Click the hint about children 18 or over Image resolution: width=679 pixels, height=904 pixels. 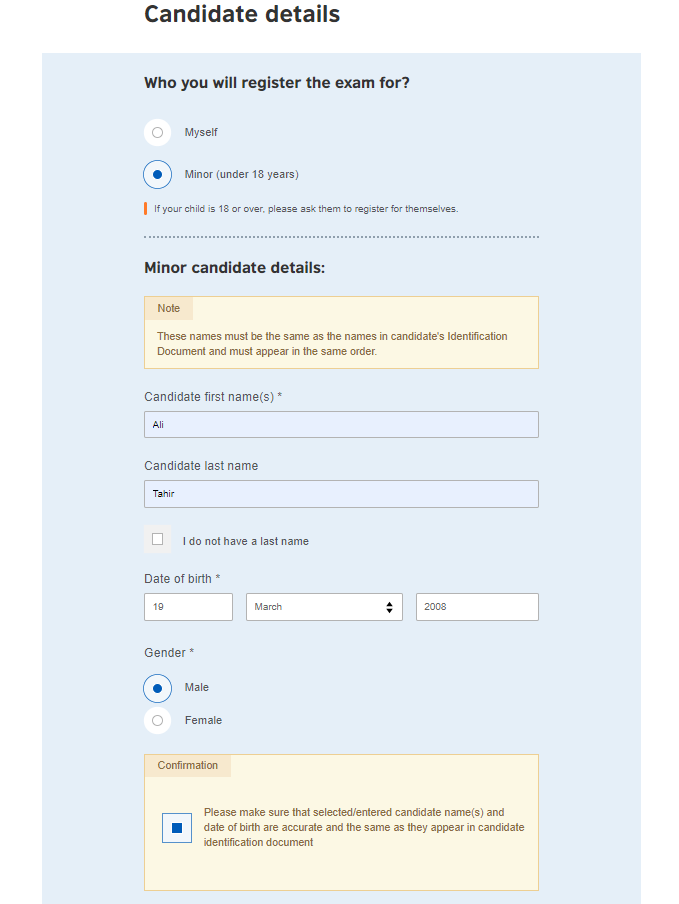(x=305, y=209)
